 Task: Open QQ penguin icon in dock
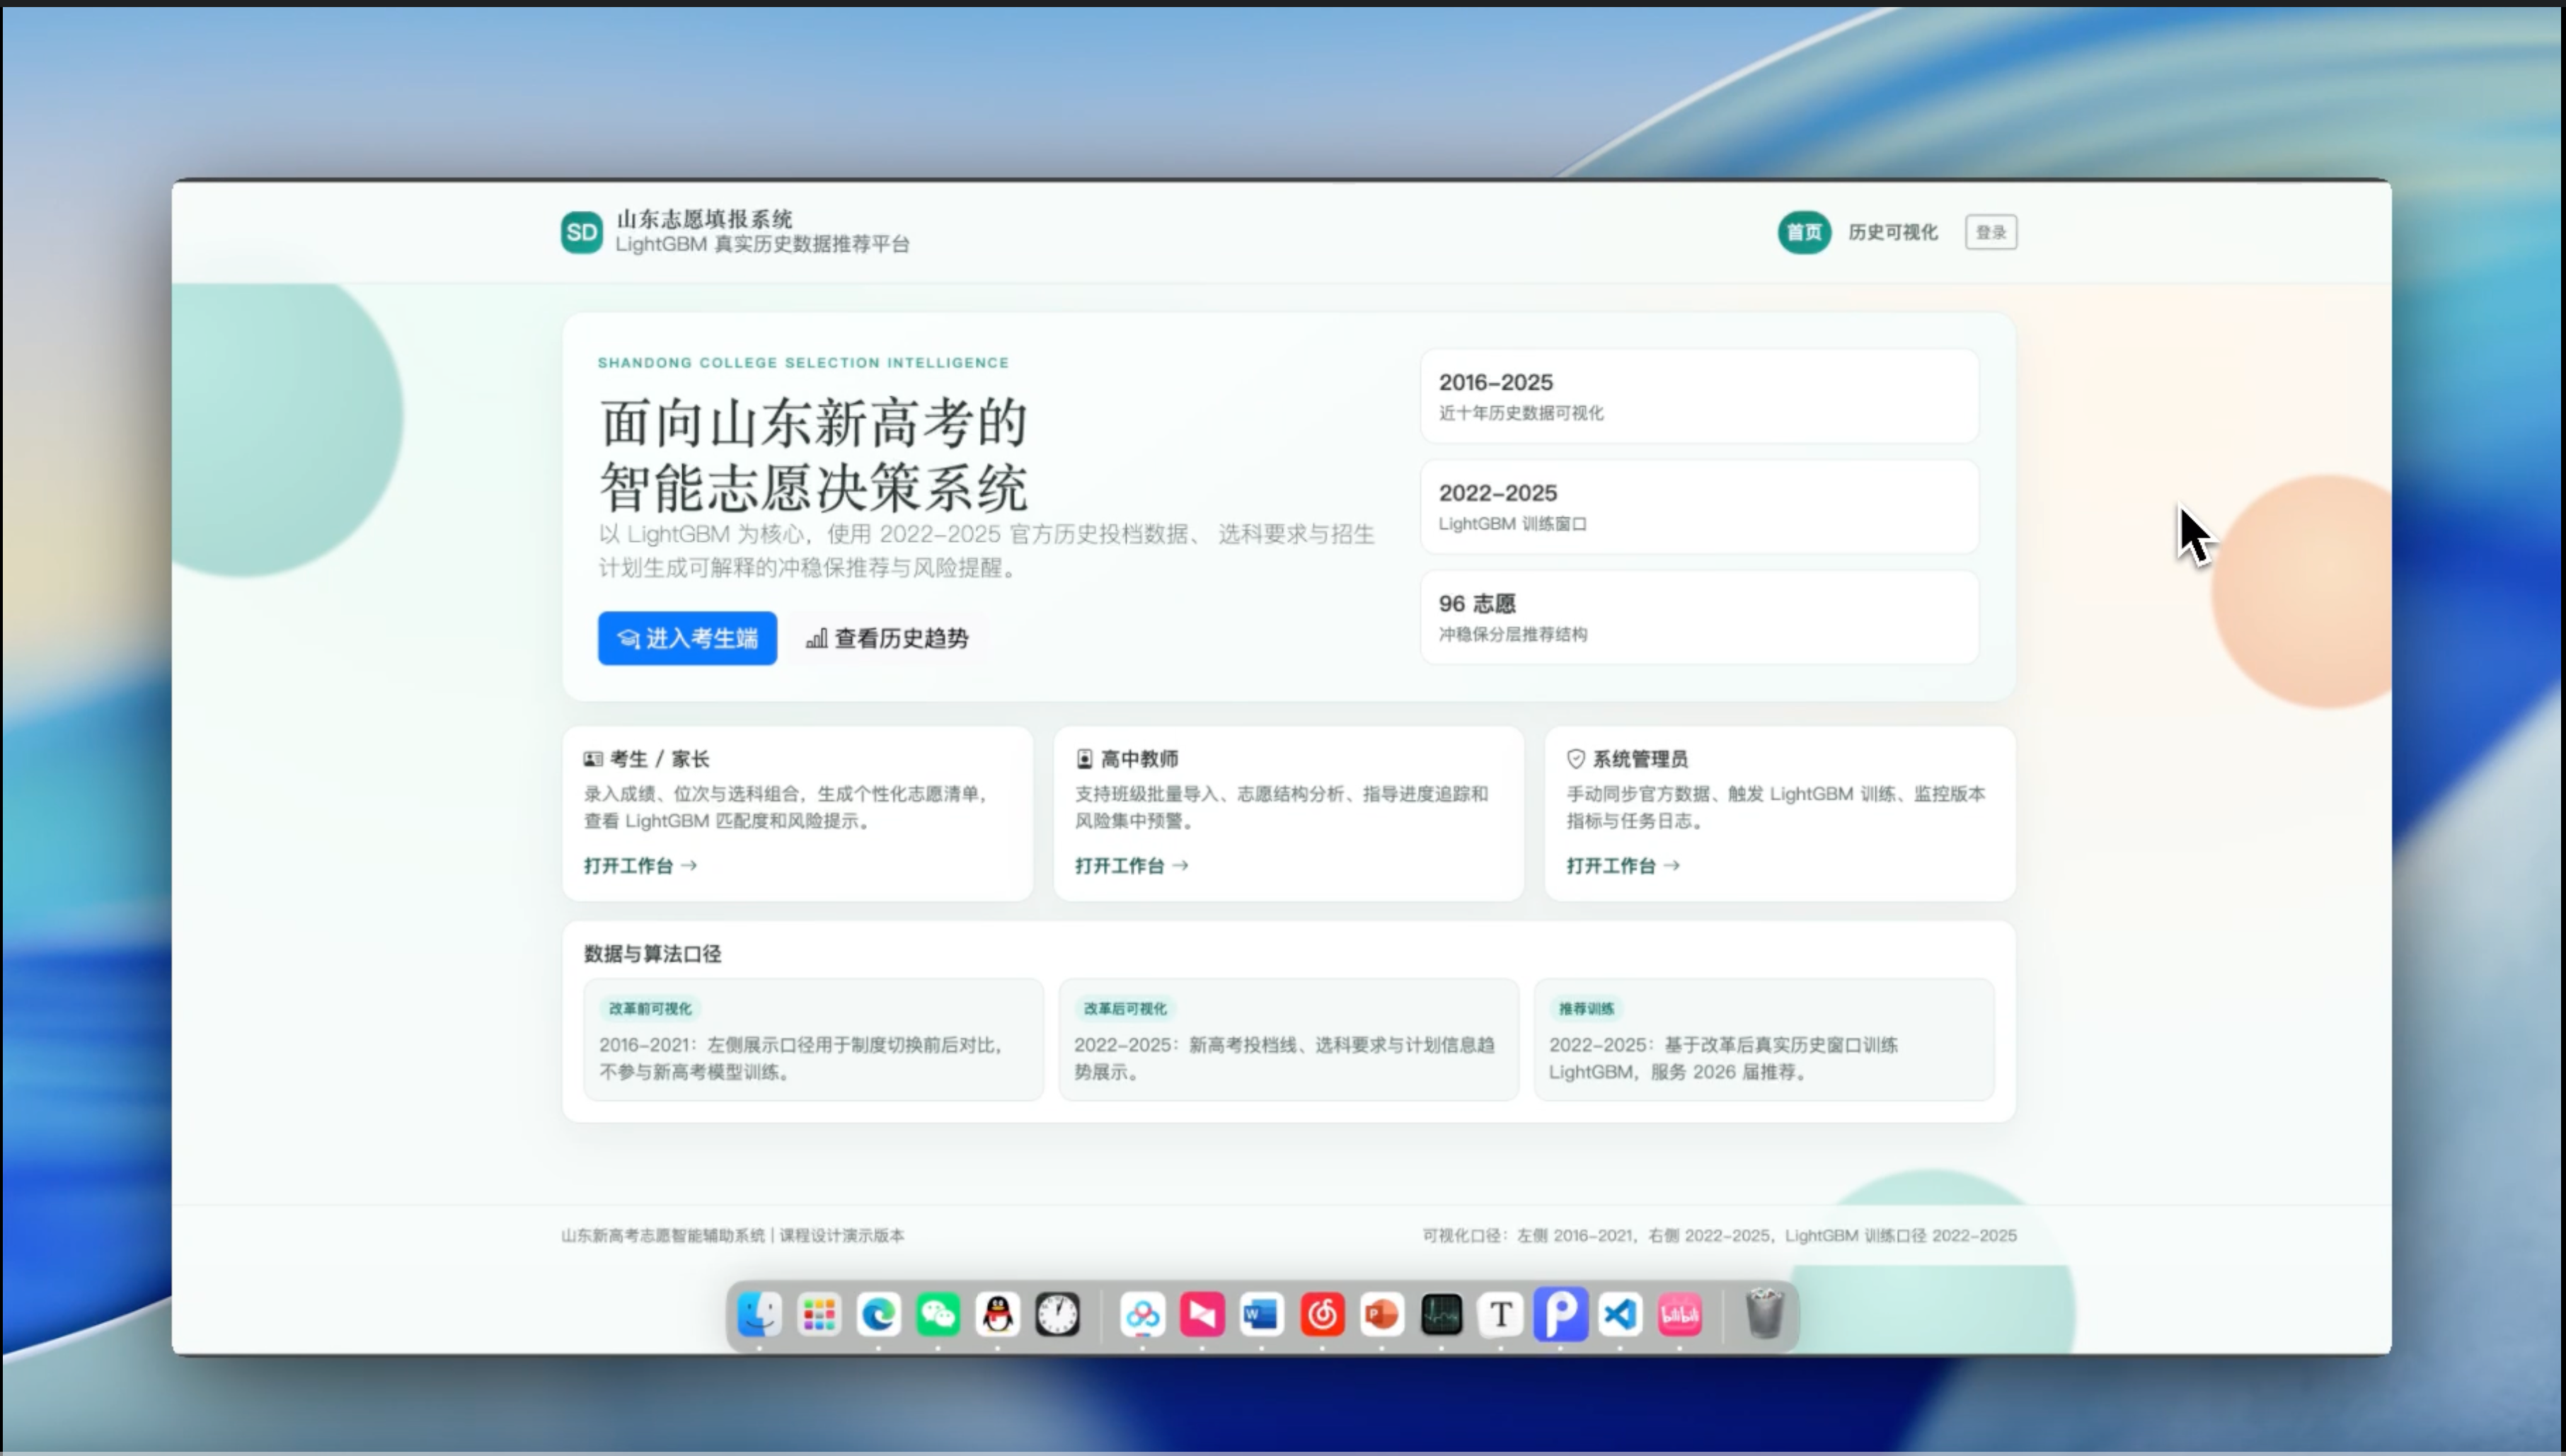click(997, 1315)
